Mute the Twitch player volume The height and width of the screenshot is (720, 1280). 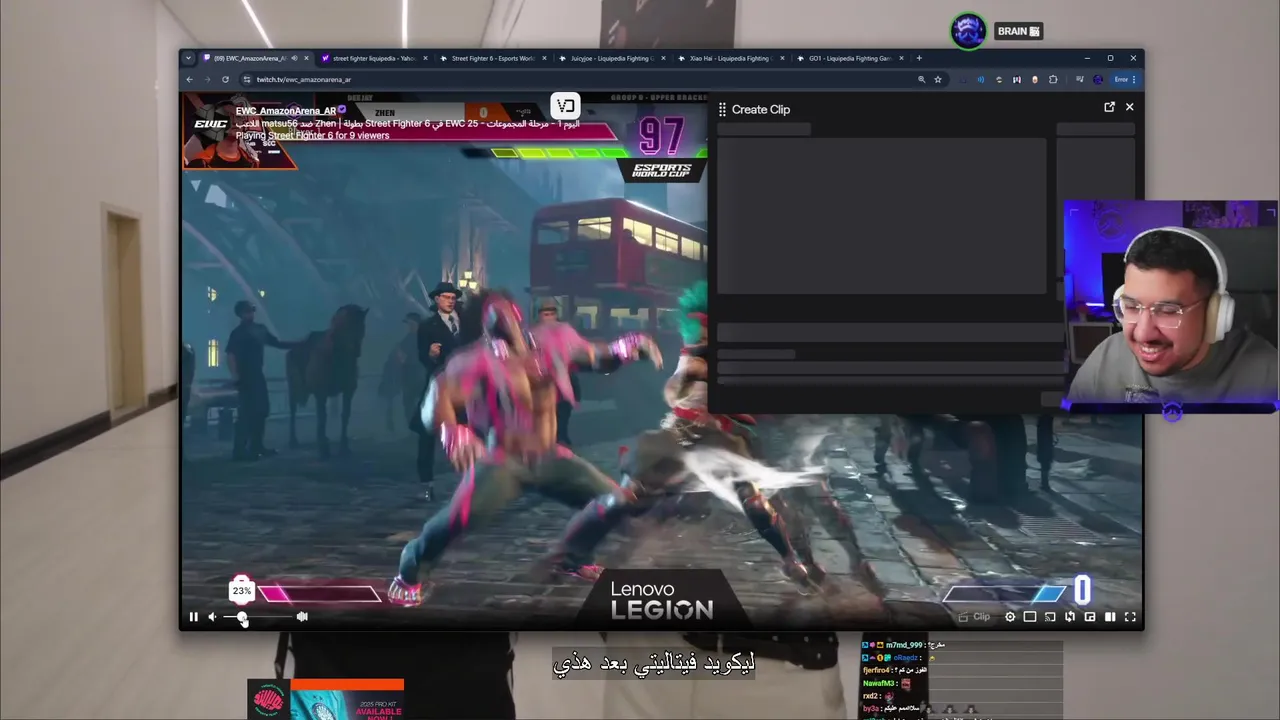pos(212,617)
